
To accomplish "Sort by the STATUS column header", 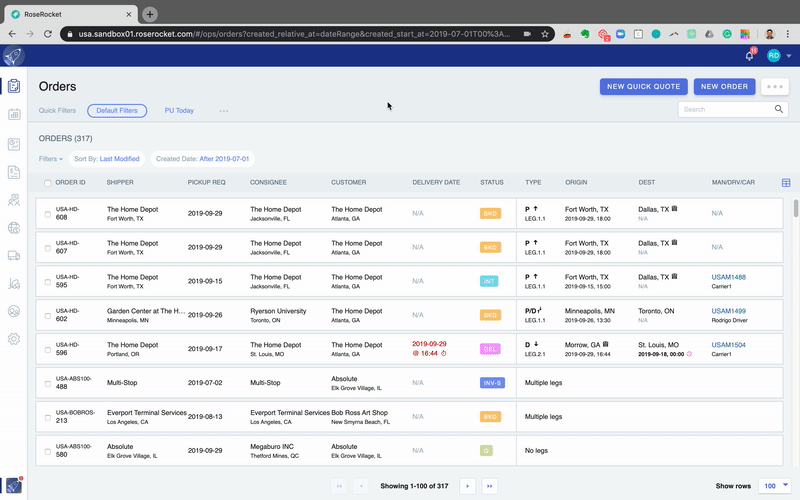I will point(491,182).
